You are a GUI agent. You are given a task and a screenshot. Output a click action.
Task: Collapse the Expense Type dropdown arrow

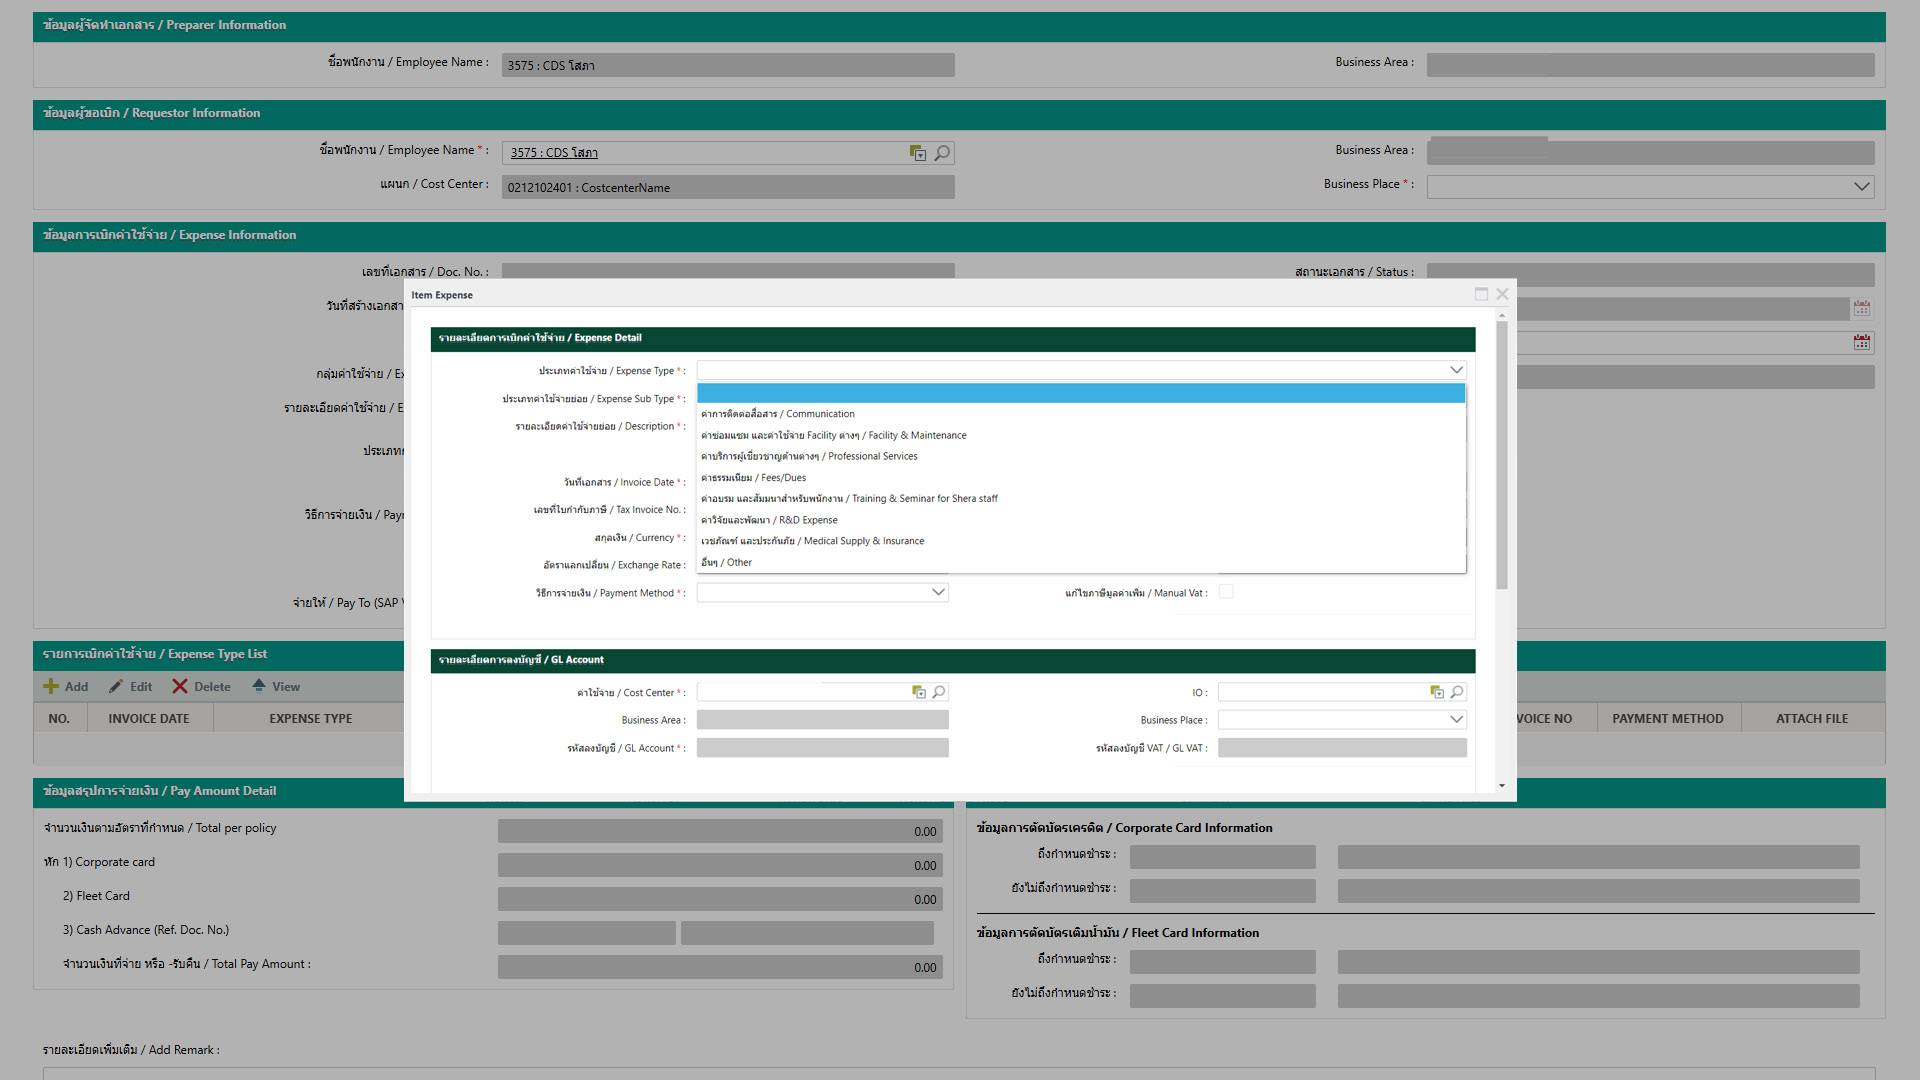coord(1456,370)
